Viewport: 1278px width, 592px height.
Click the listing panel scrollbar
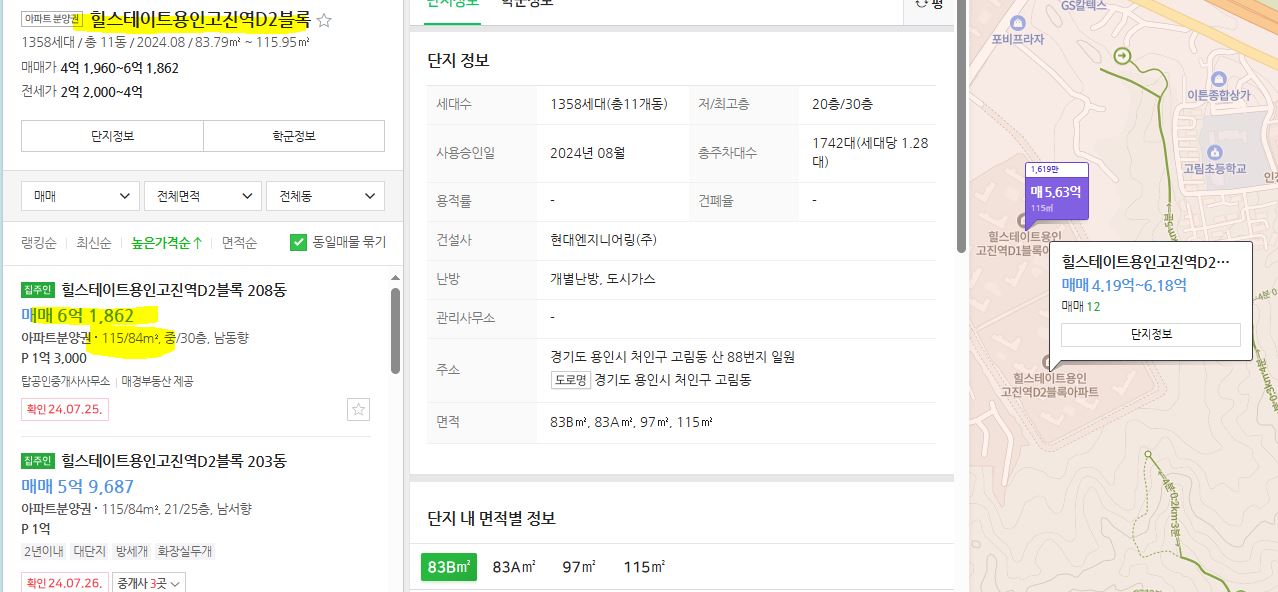click(x=396, y=330)
